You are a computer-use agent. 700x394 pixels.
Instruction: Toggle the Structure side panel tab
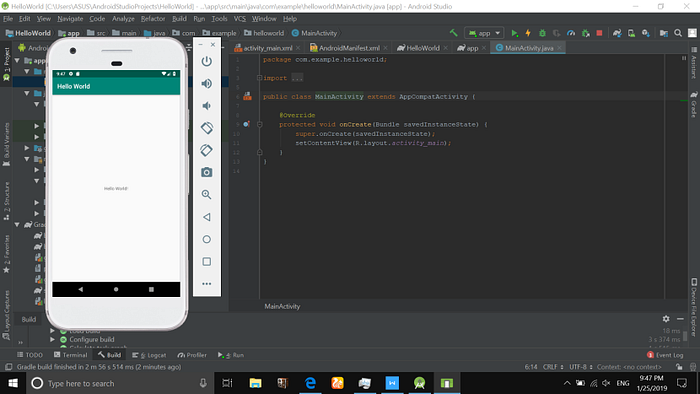pos(6,201)
